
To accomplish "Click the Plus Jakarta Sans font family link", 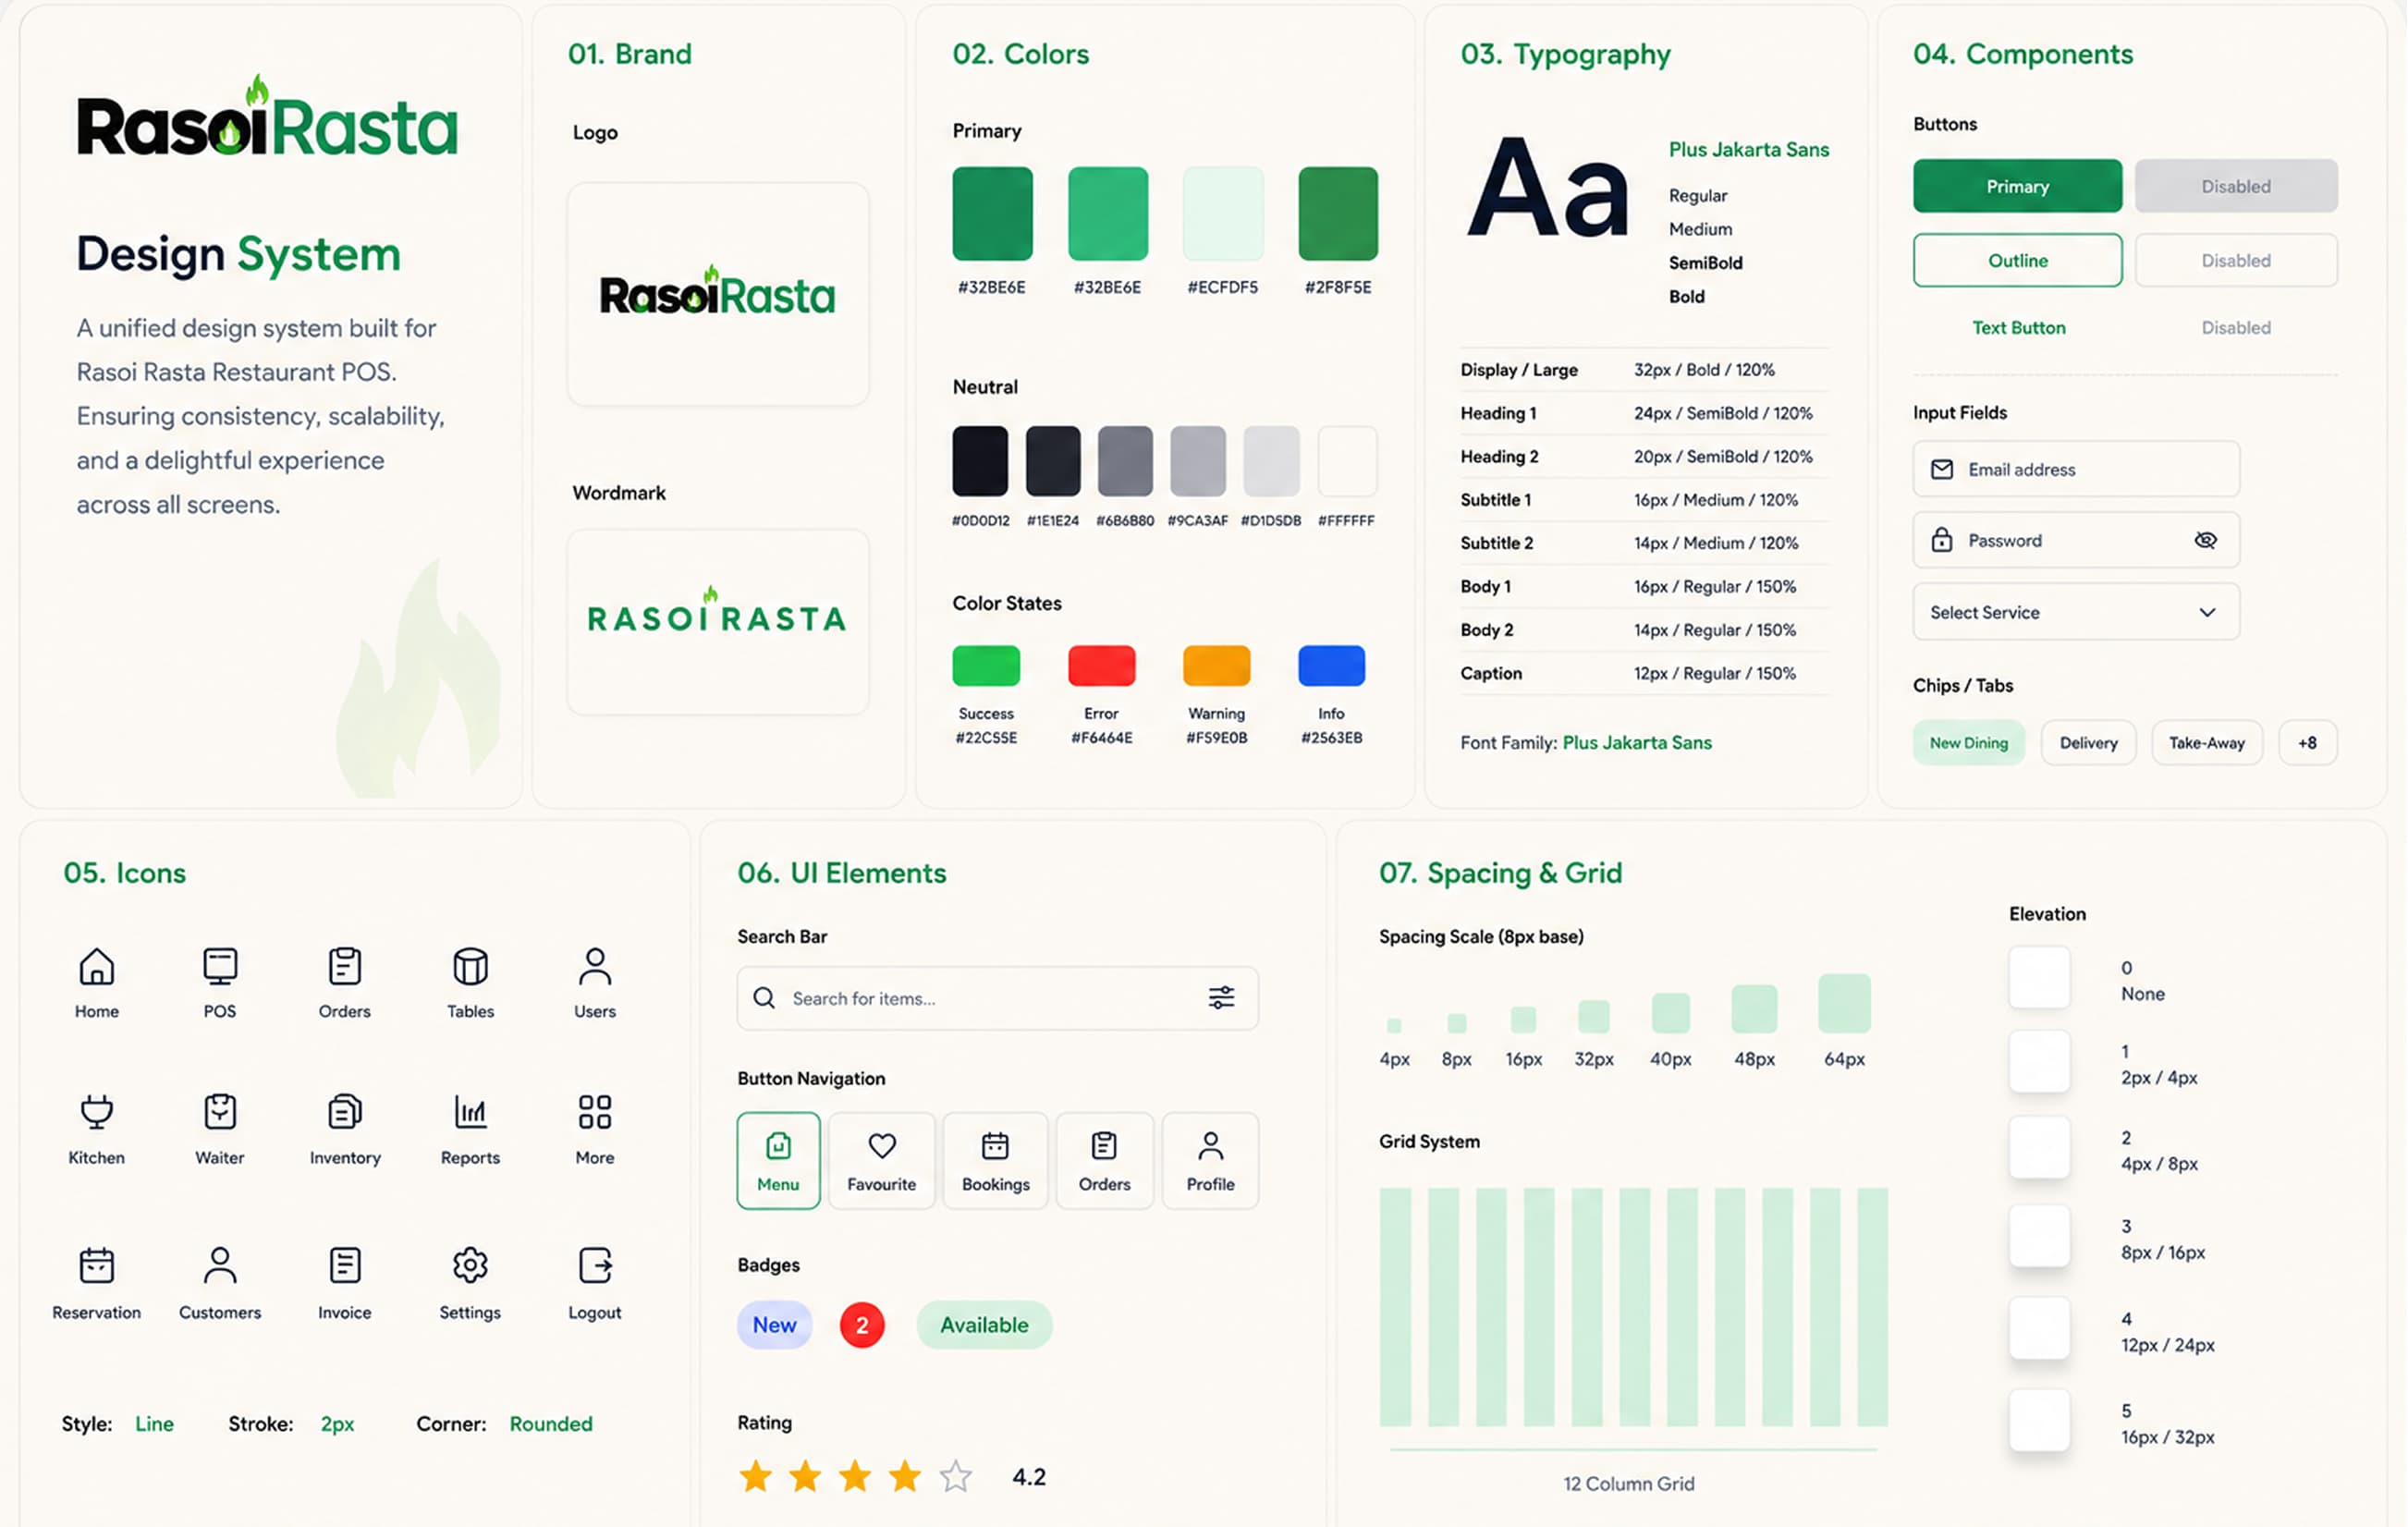I will 1637,743.
